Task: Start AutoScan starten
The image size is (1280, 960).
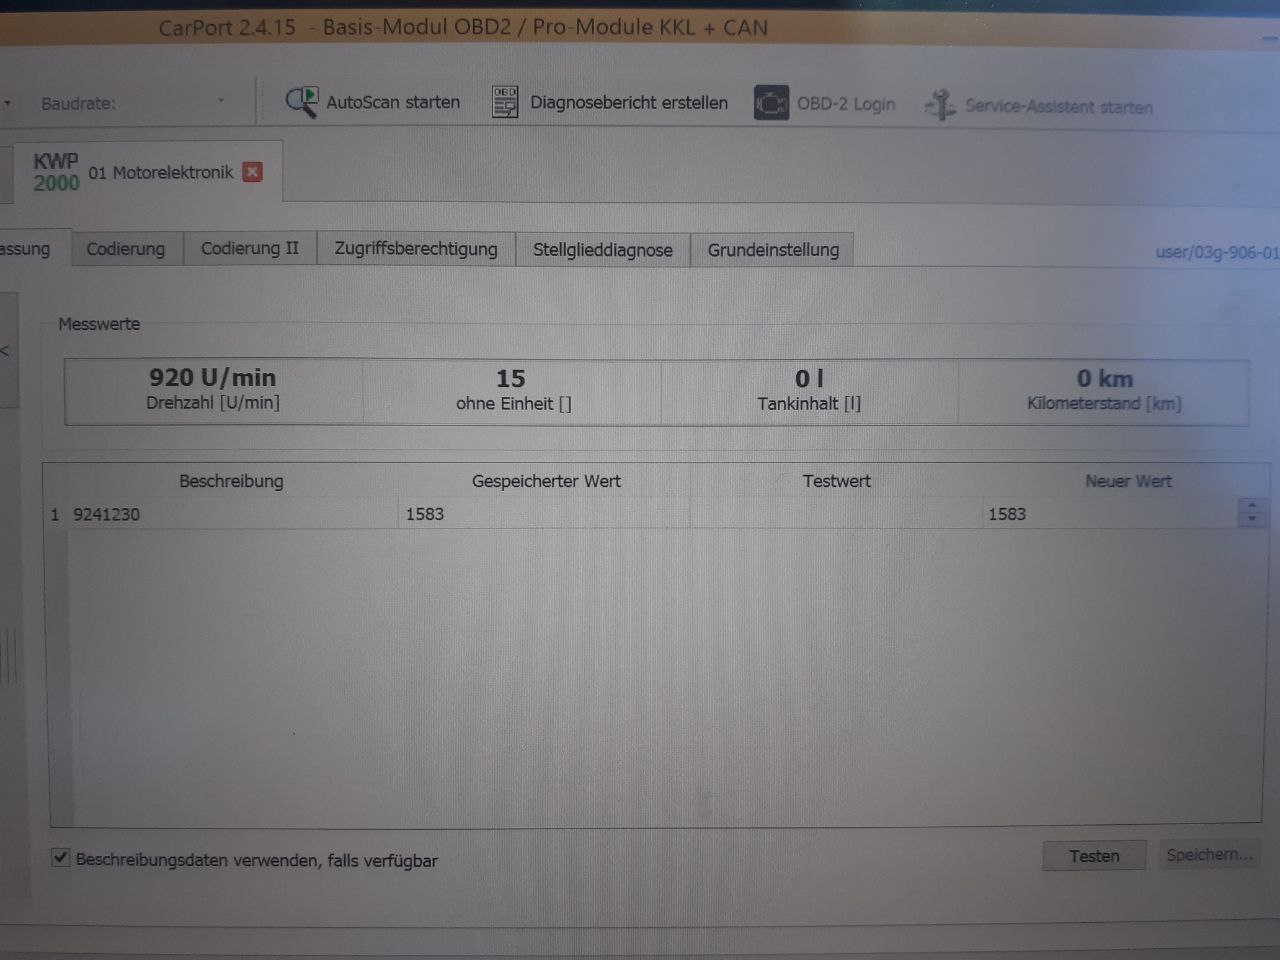Action: [393, 102]
